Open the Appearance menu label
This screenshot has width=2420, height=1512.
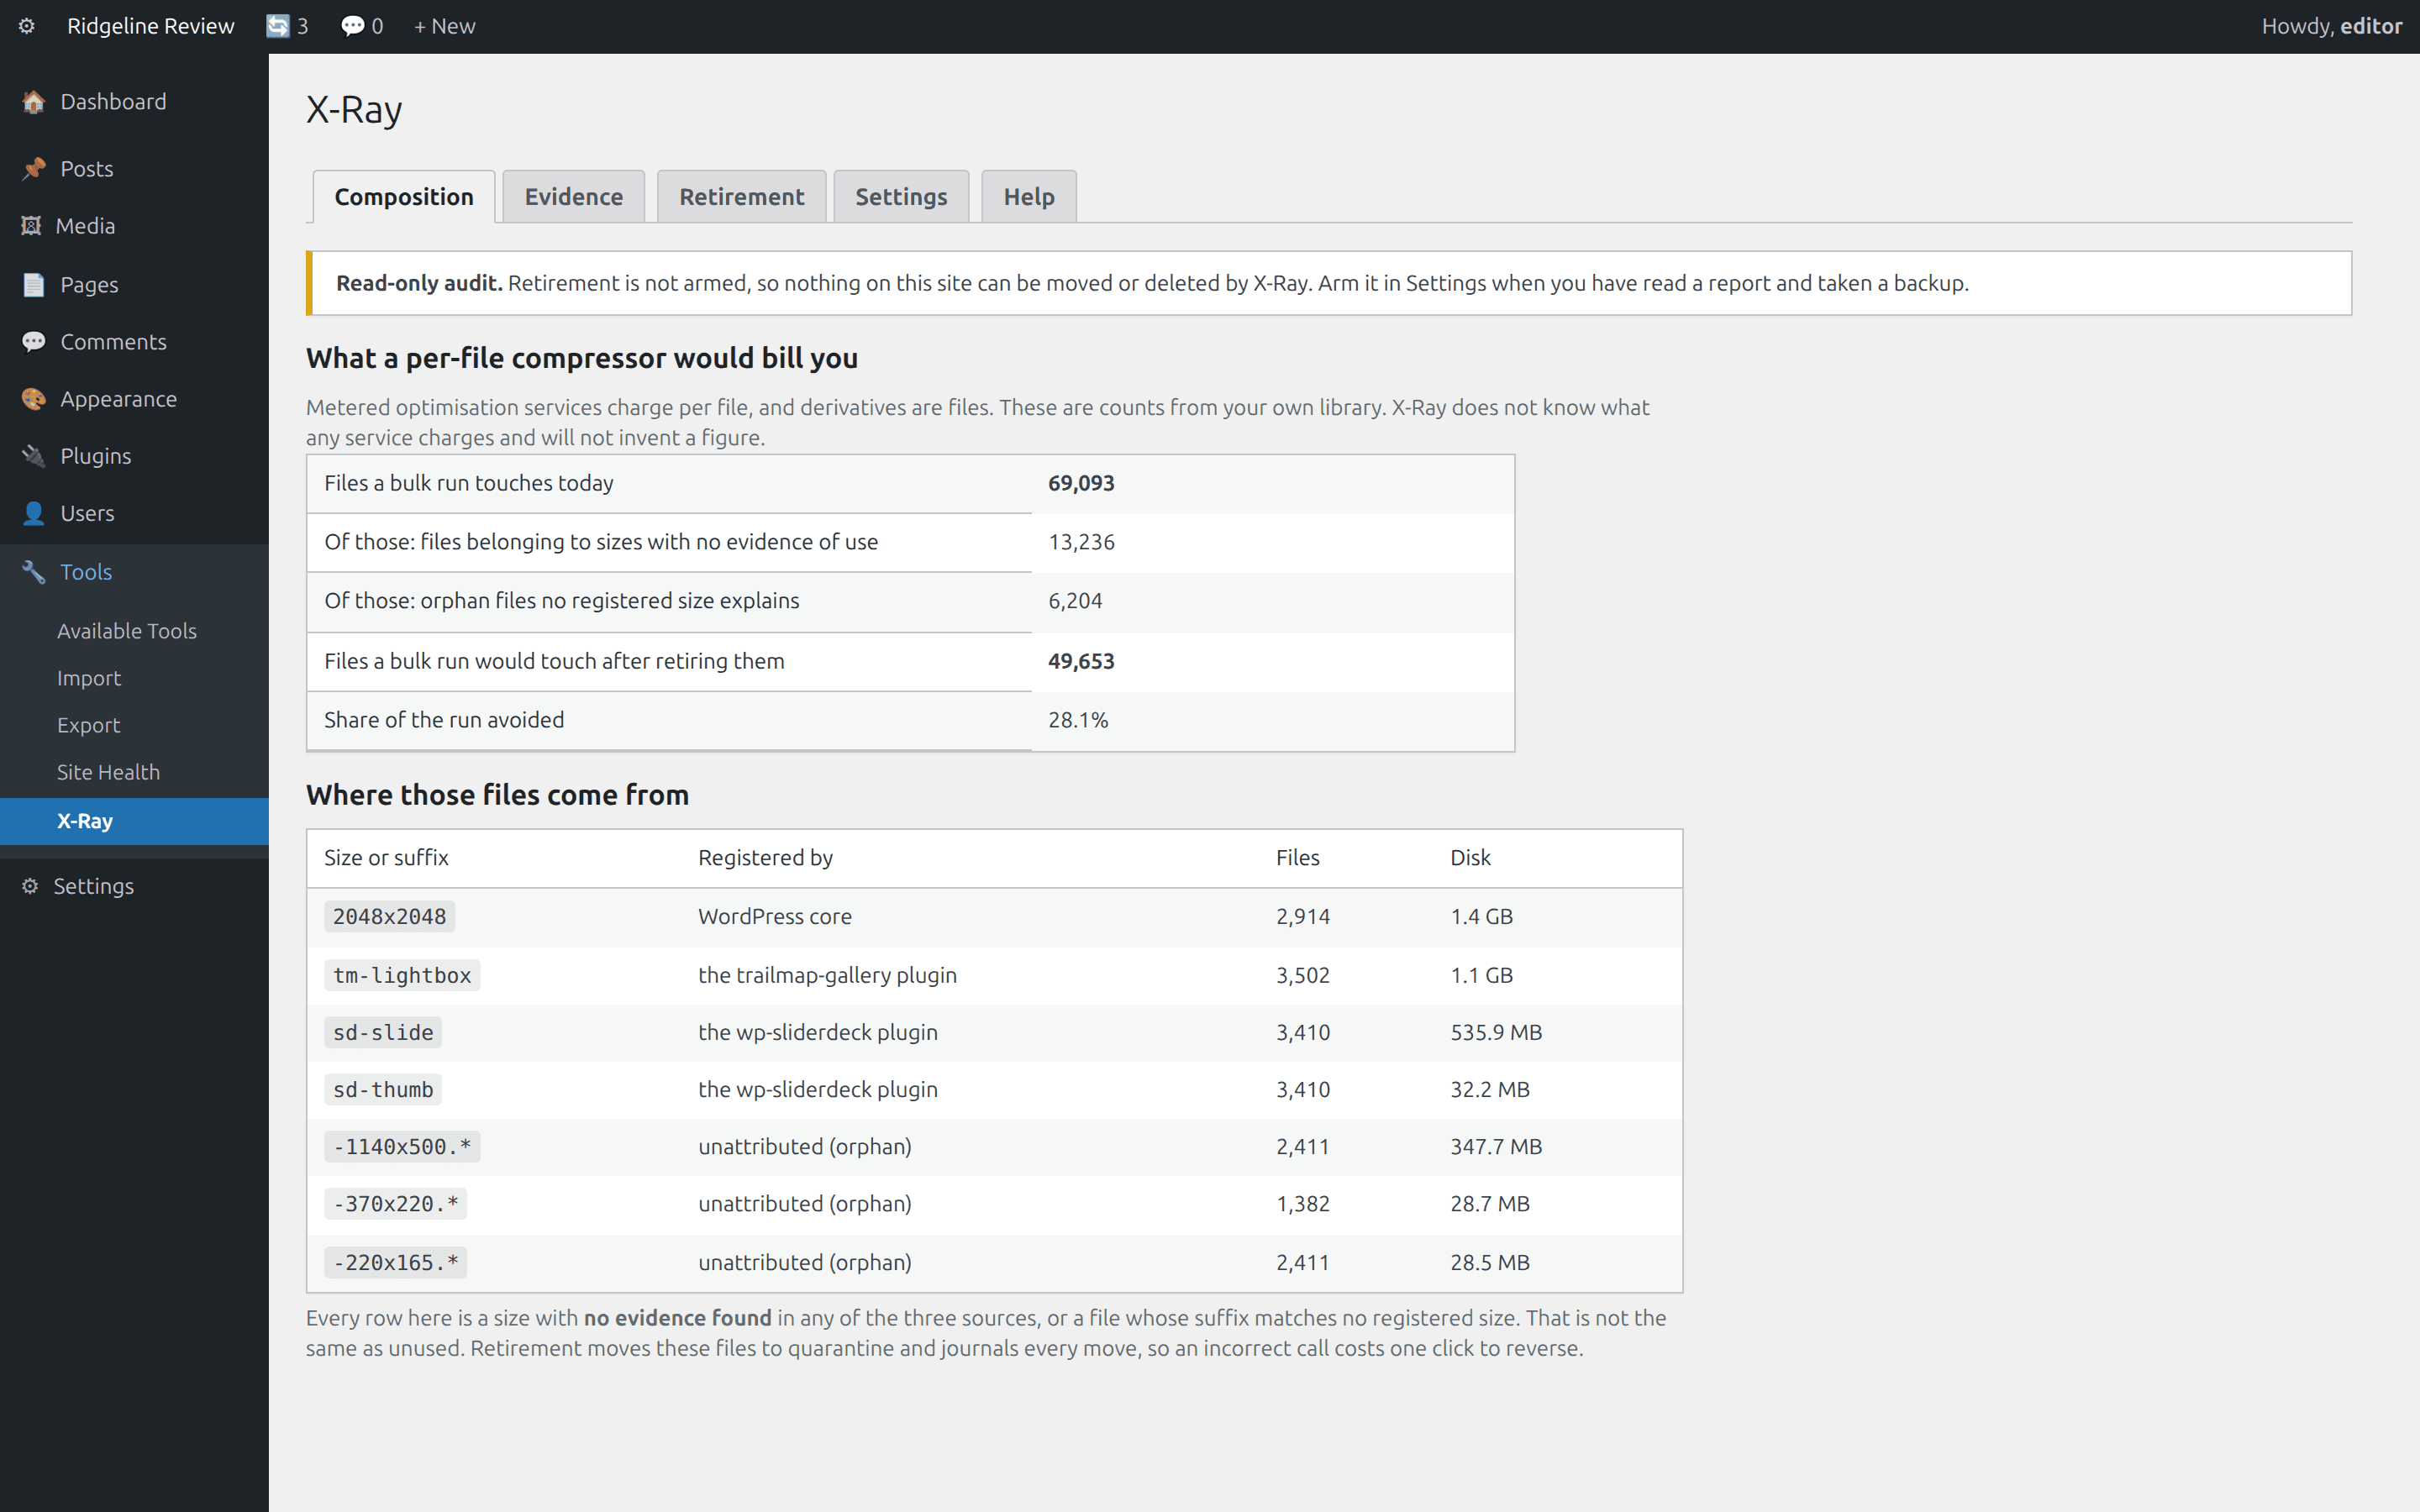(118, 399)
